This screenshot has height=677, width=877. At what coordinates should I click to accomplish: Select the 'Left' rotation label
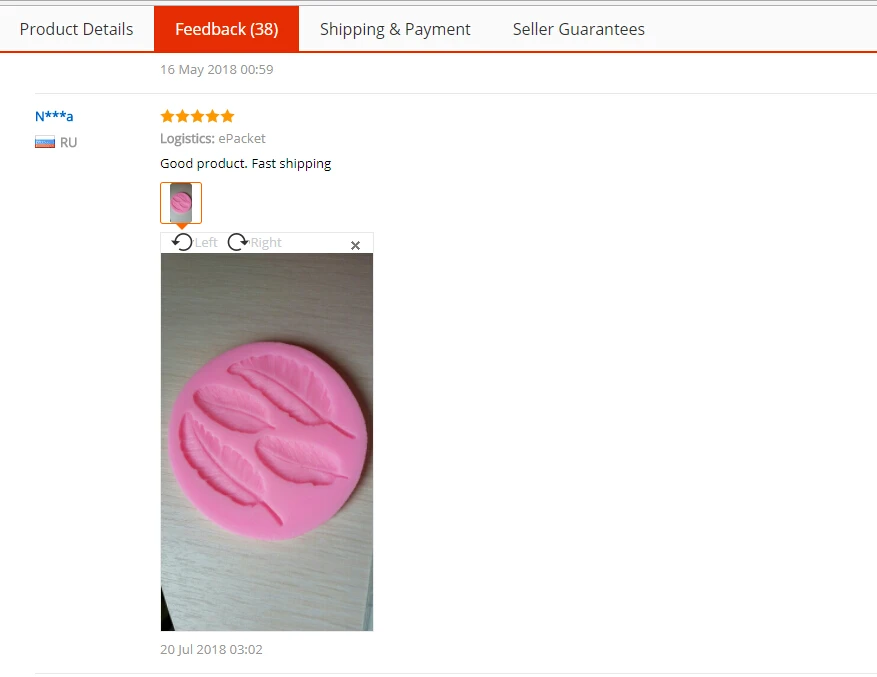click(x=206, y=242)
